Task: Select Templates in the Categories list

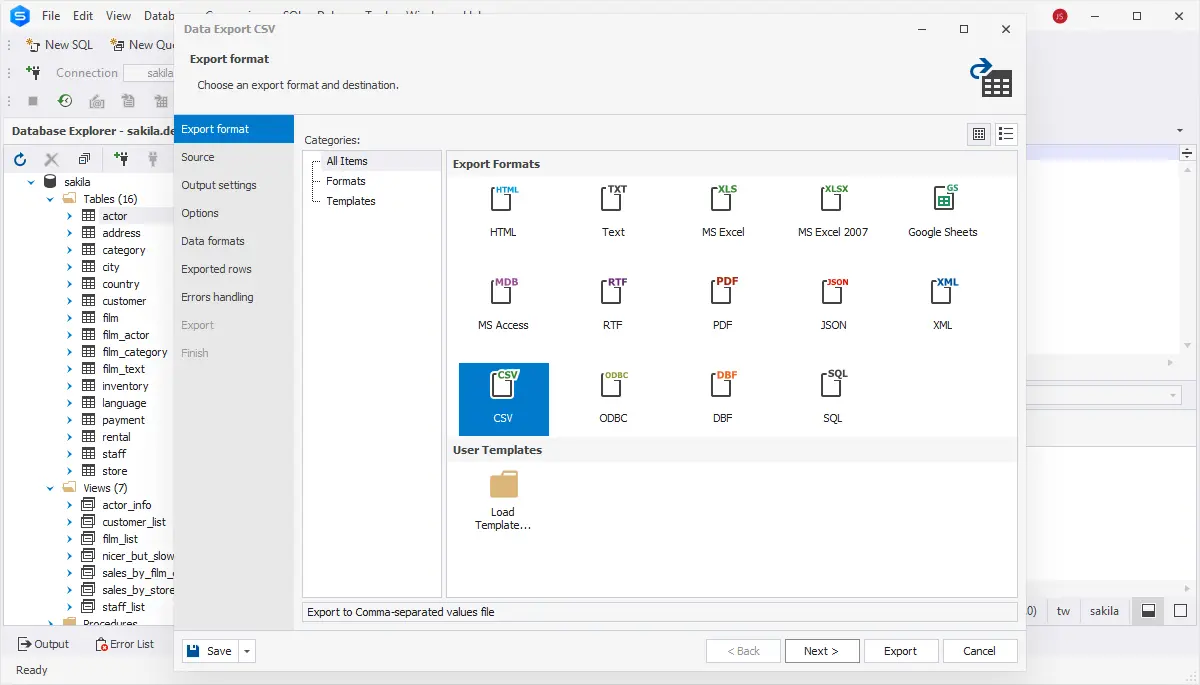Action: pyautogui.click(x=350, y=201)
